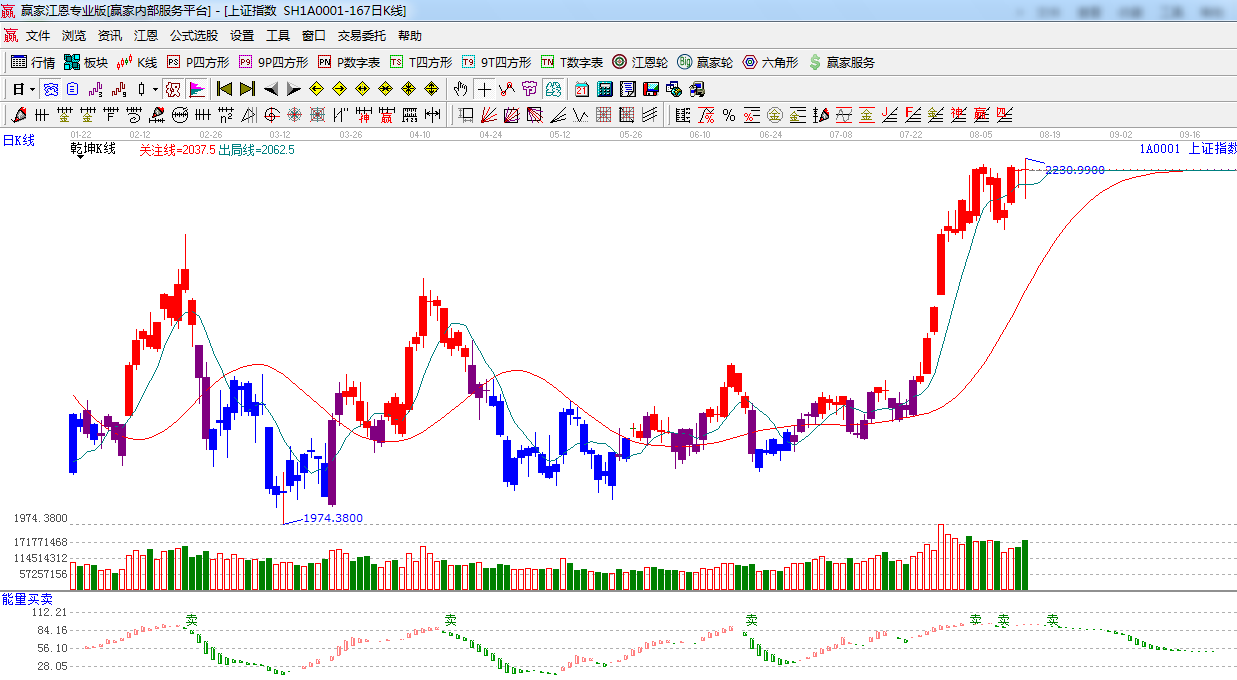Open the 交易委托 menu
Viewport: 1237px width, 680px height.
pos(361,35)
